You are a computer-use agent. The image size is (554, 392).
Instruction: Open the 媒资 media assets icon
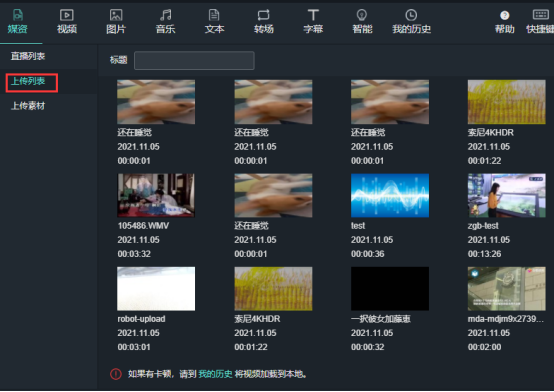pyautogui.click(x=18, y=16)
